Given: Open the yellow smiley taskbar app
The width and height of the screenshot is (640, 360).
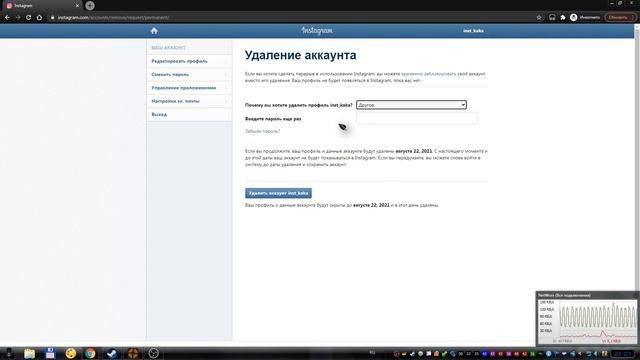Looking at the screenshot, I should click(71, 353).
